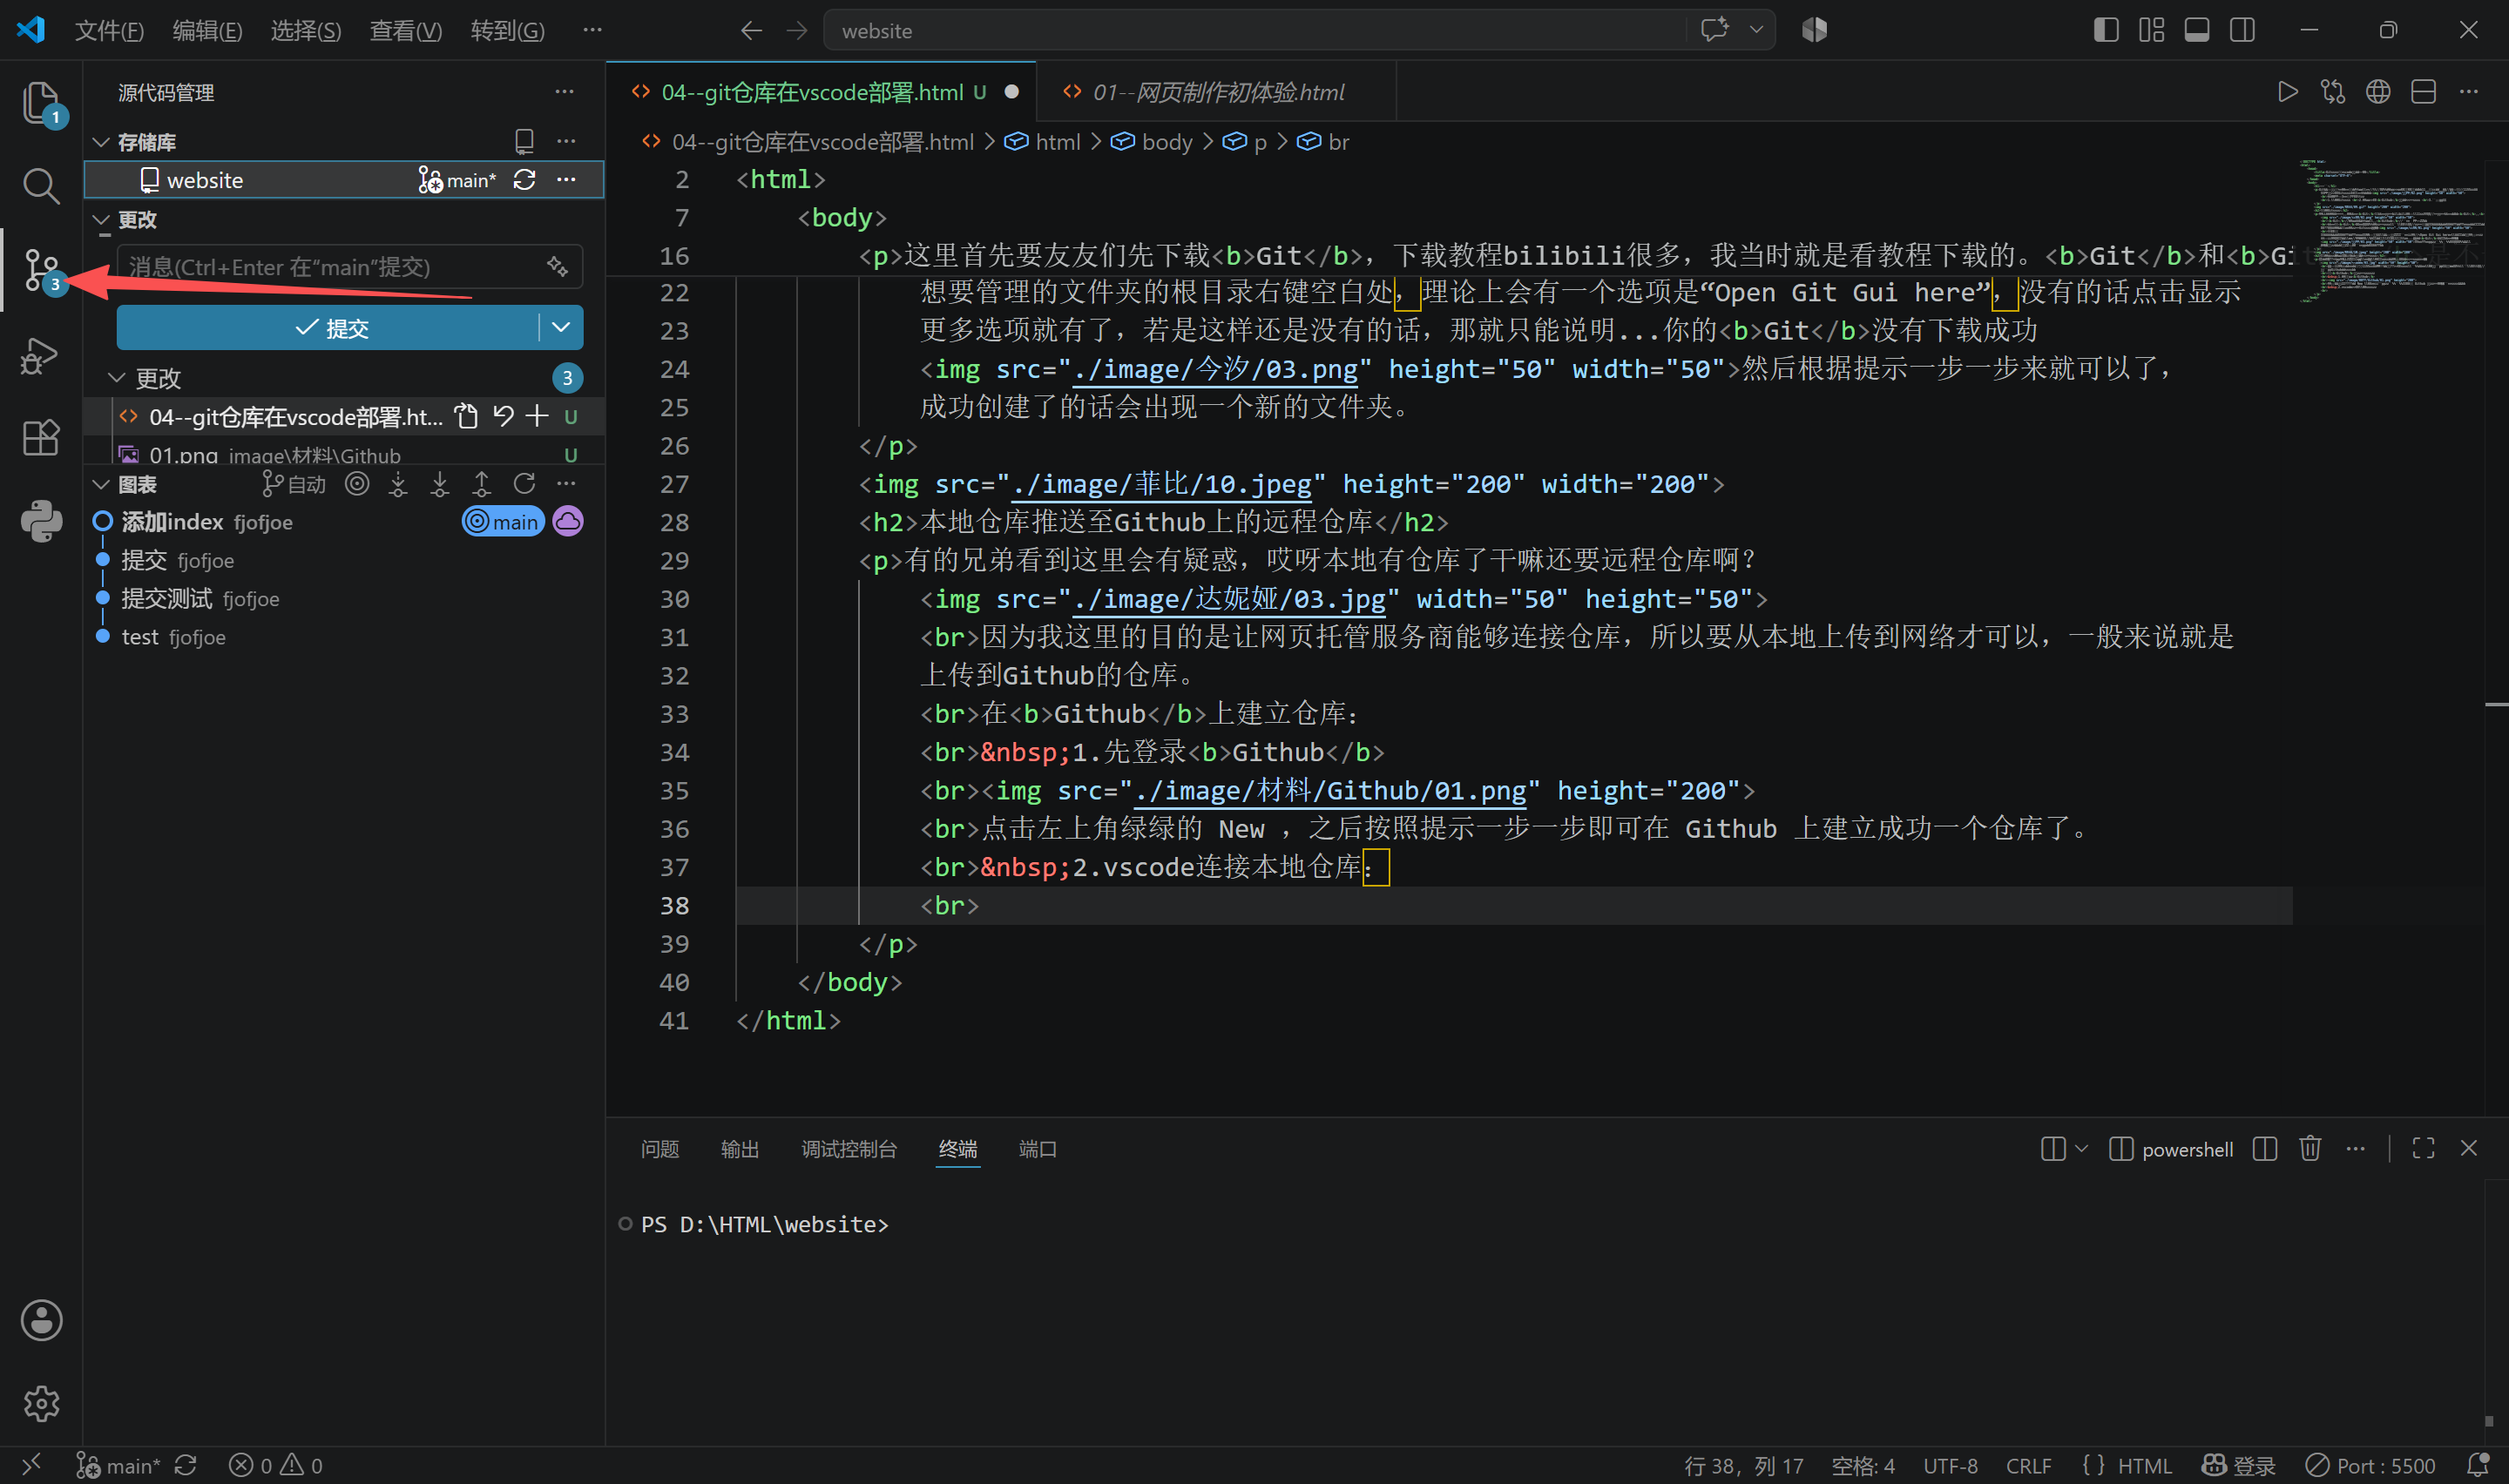Image resolution: width=2509 pixels, height=1484 pixels.
Task: Toggle primary side bar visibility
Action: (x=2106, y=30)
